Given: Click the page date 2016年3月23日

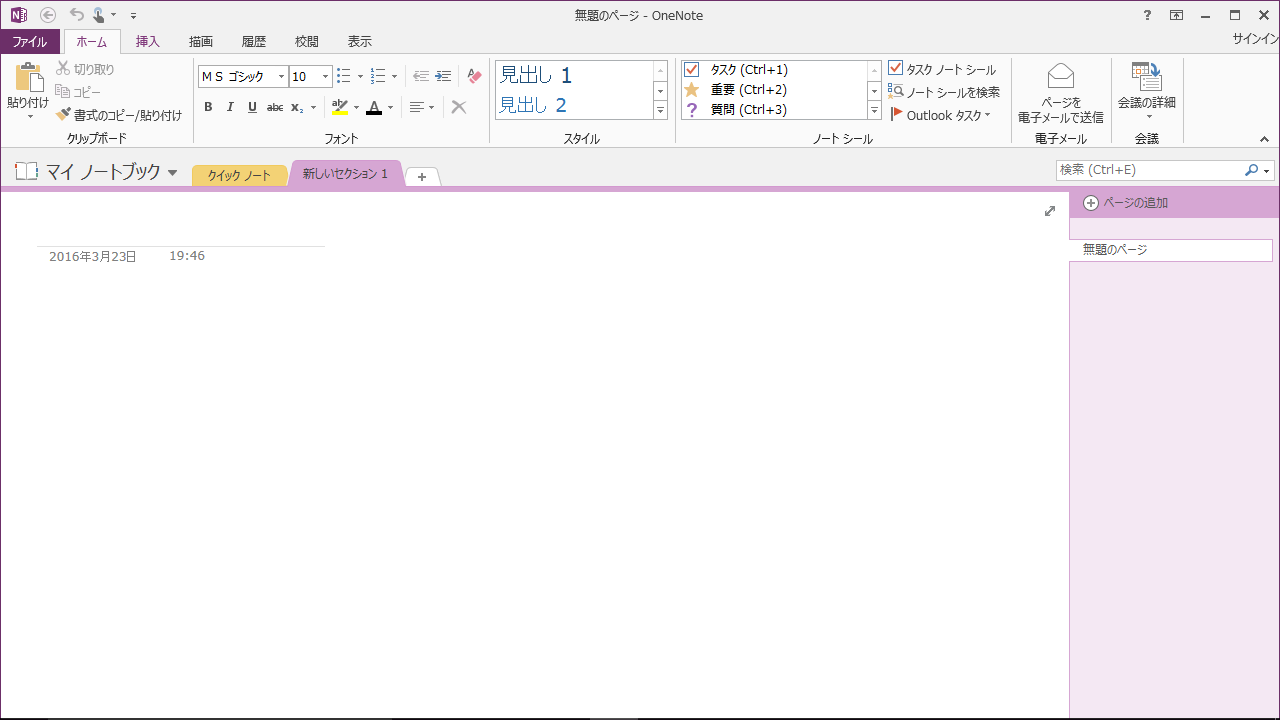Looking at the screenshot, I should [93, 257].
